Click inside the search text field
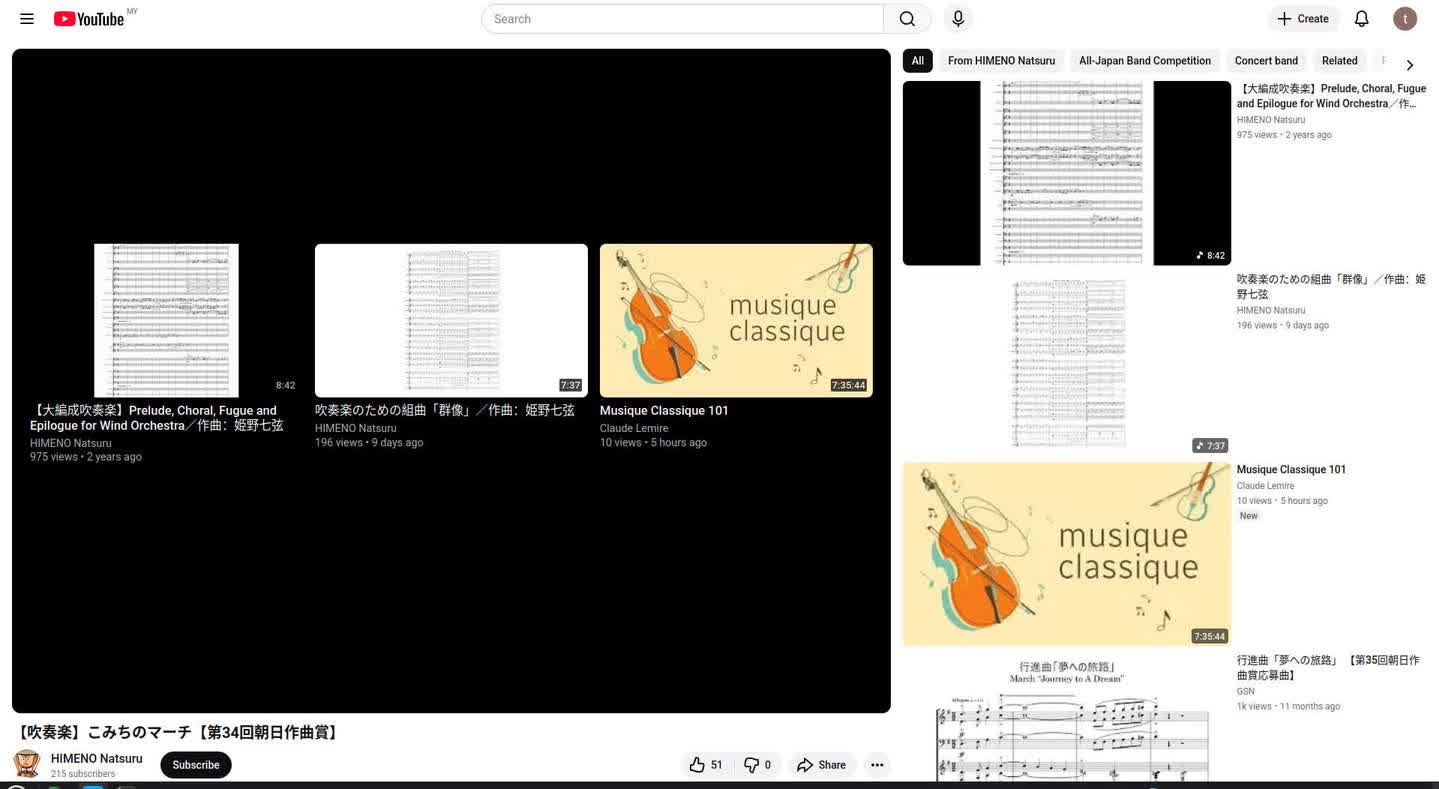This screenshot has height=789, width=1439. point(682,19)
